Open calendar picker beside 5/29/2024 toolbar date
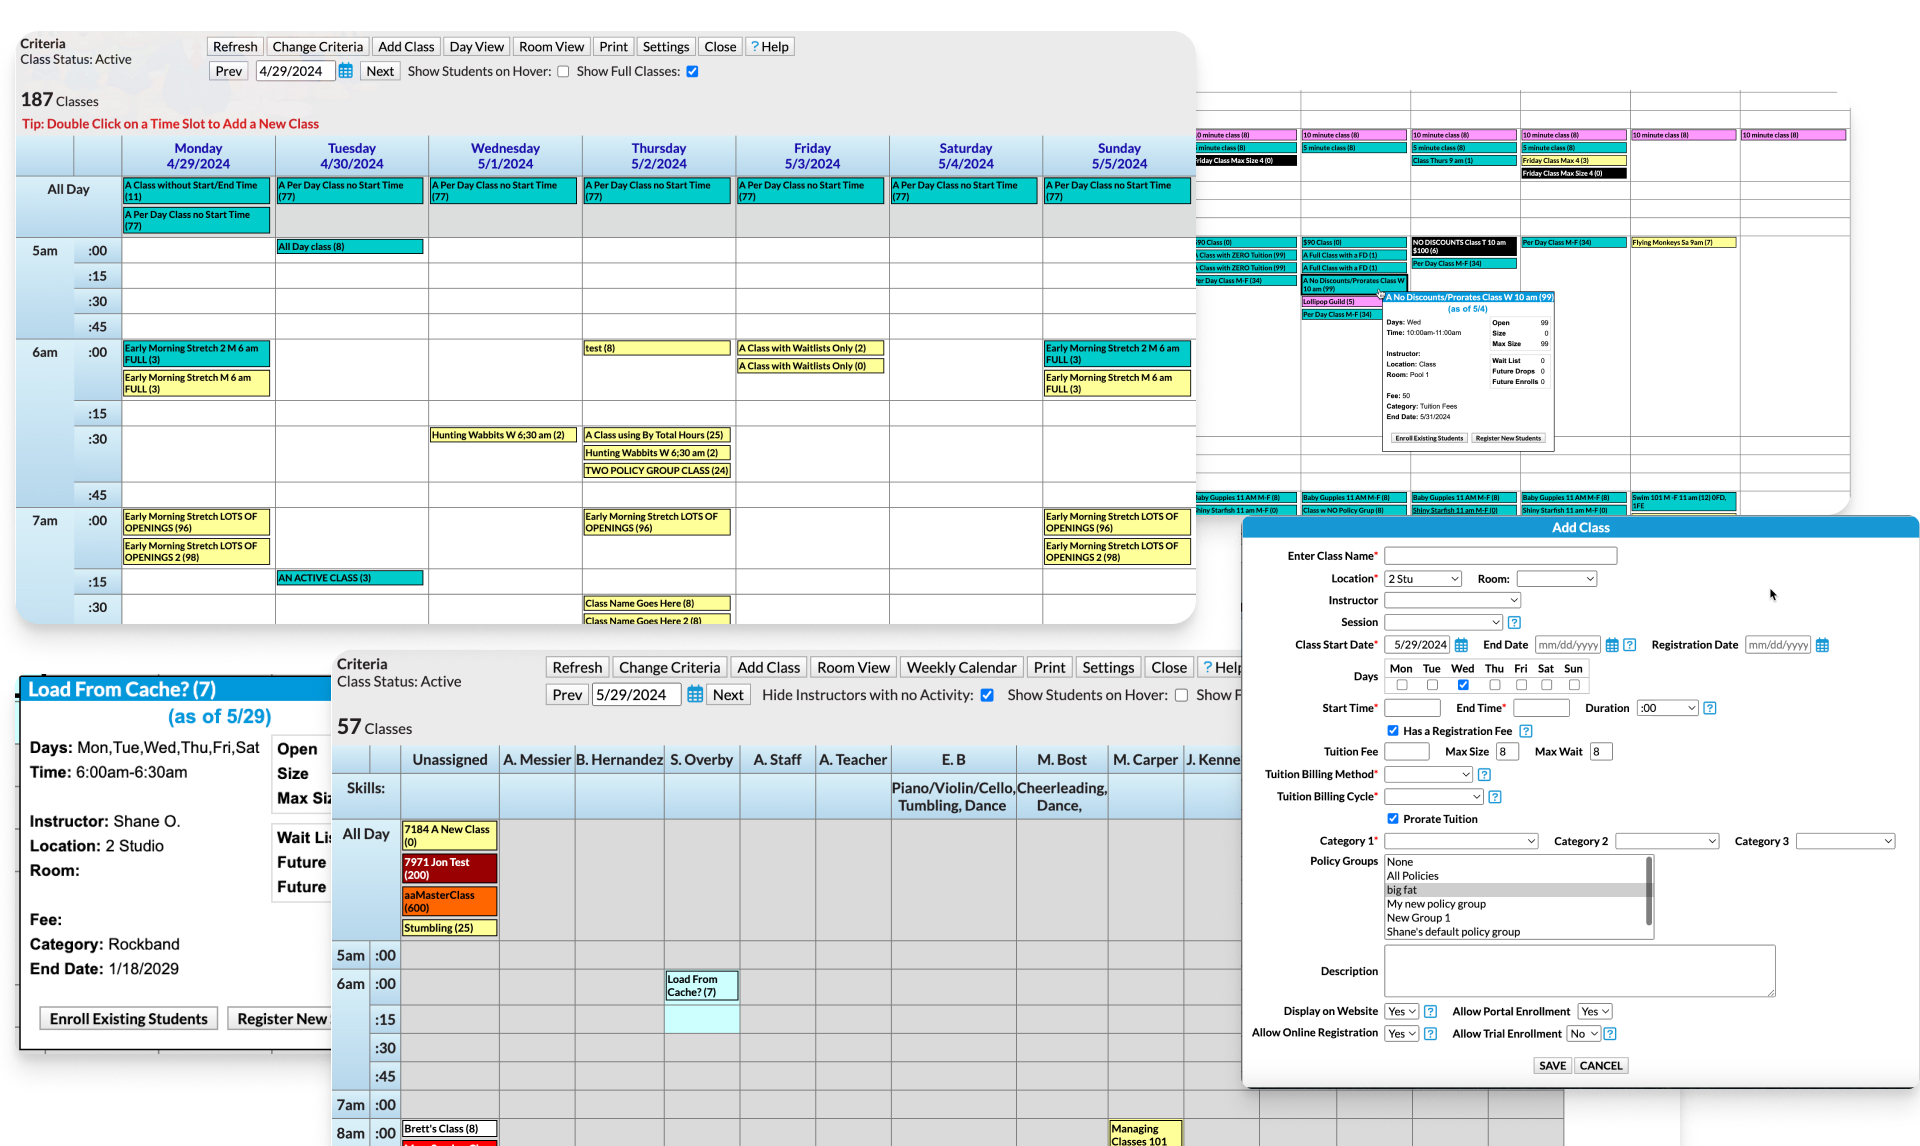Screen dimensions: 1920x1146 (x=695, y=695)
